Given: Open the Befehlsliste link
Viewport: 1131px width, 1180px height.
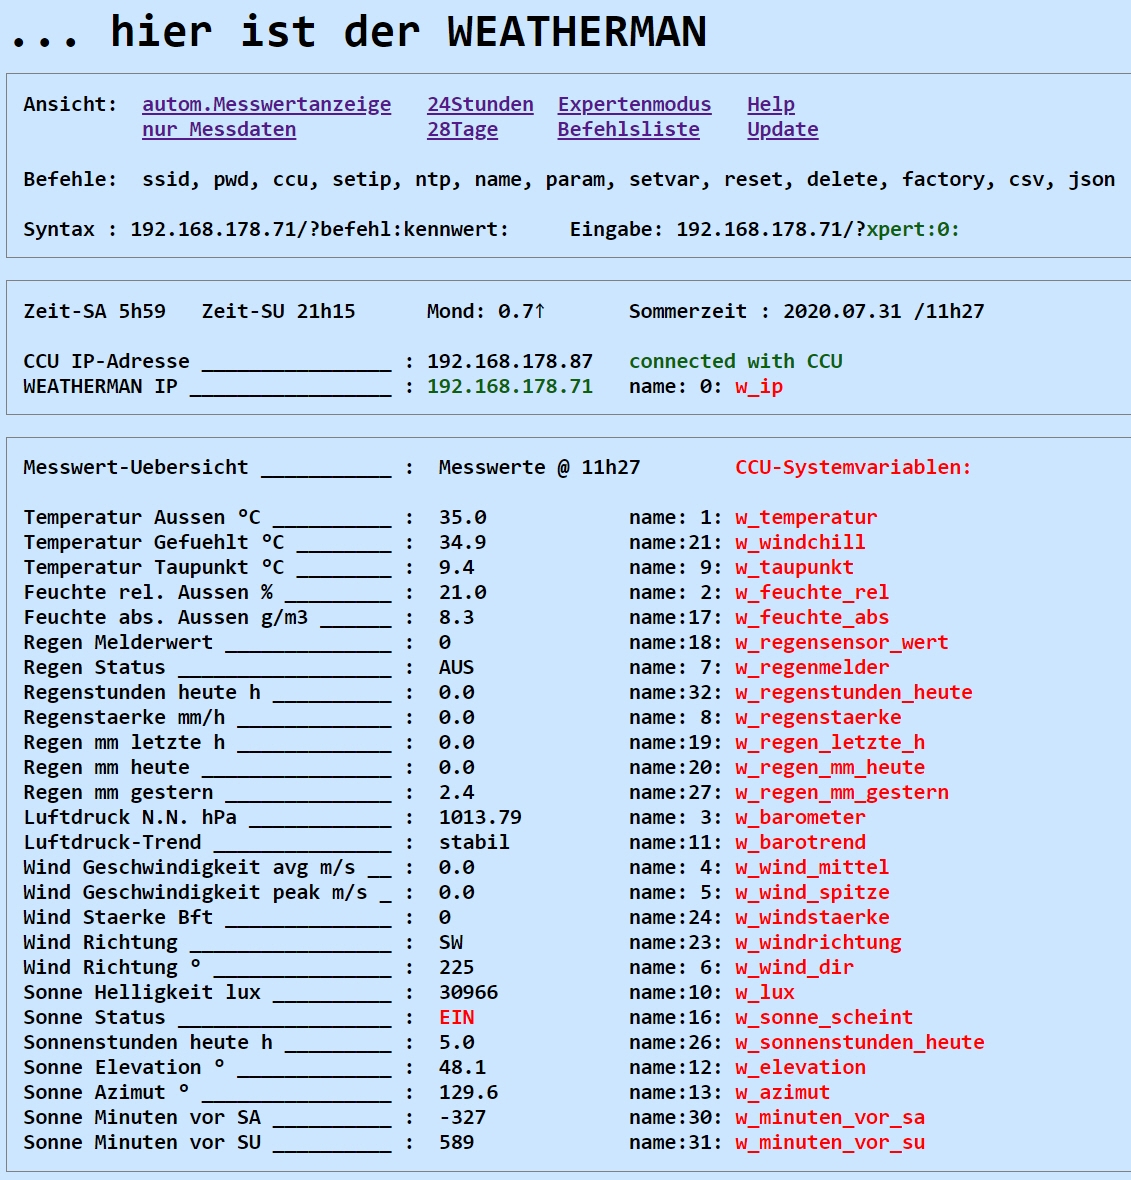Looking at the screenshot, I should point(628,129).
